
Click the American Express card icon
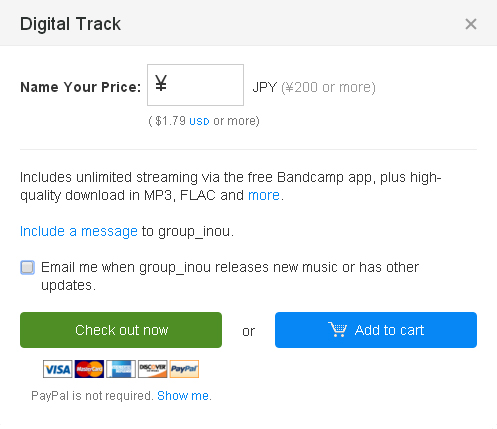pos(121,369)
